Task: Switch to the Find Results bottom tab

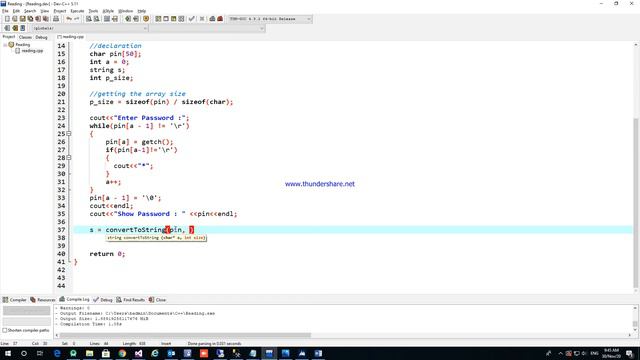Action: click(x=130, y=300)
